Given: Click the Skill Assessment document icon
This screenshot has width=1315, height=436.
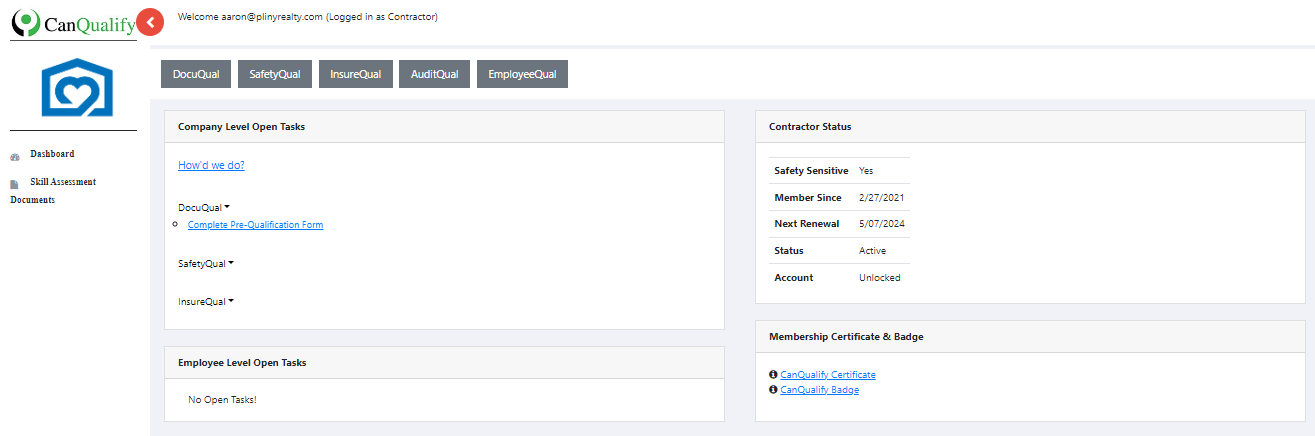Looking at the screenshot, I should [x=15, y=184].
